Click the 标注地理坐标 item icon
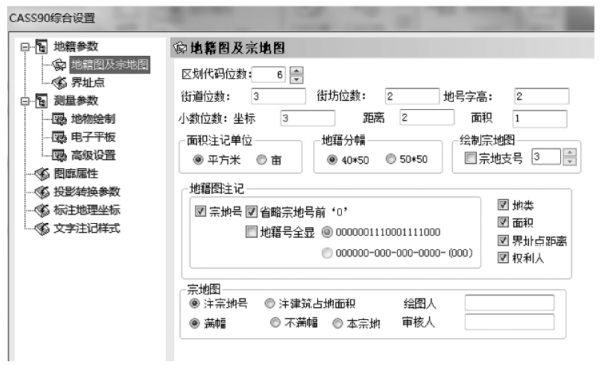 point(42,210)
